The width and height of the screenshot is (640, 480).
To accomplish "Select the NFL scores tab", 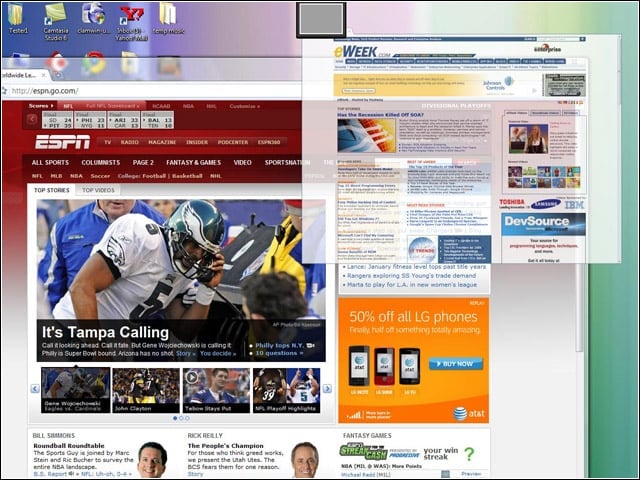I will (68, 106).
